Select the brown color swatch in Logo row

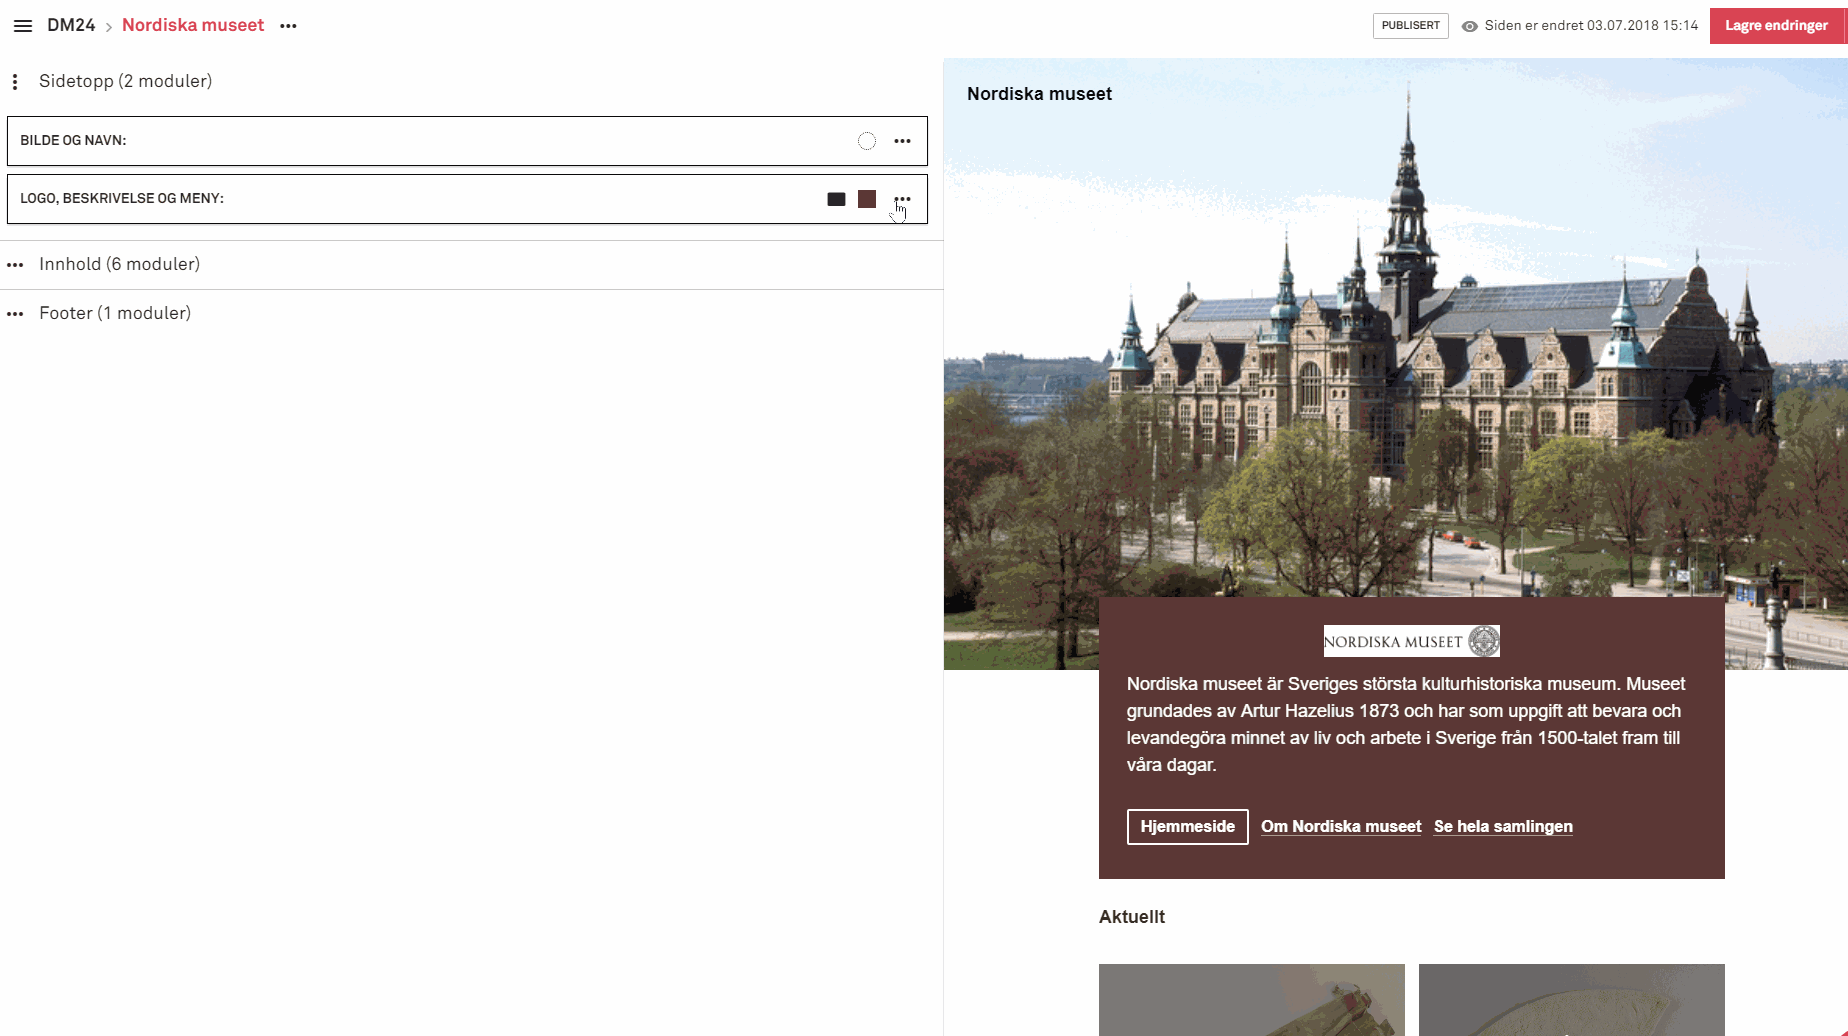pos(867,199)
